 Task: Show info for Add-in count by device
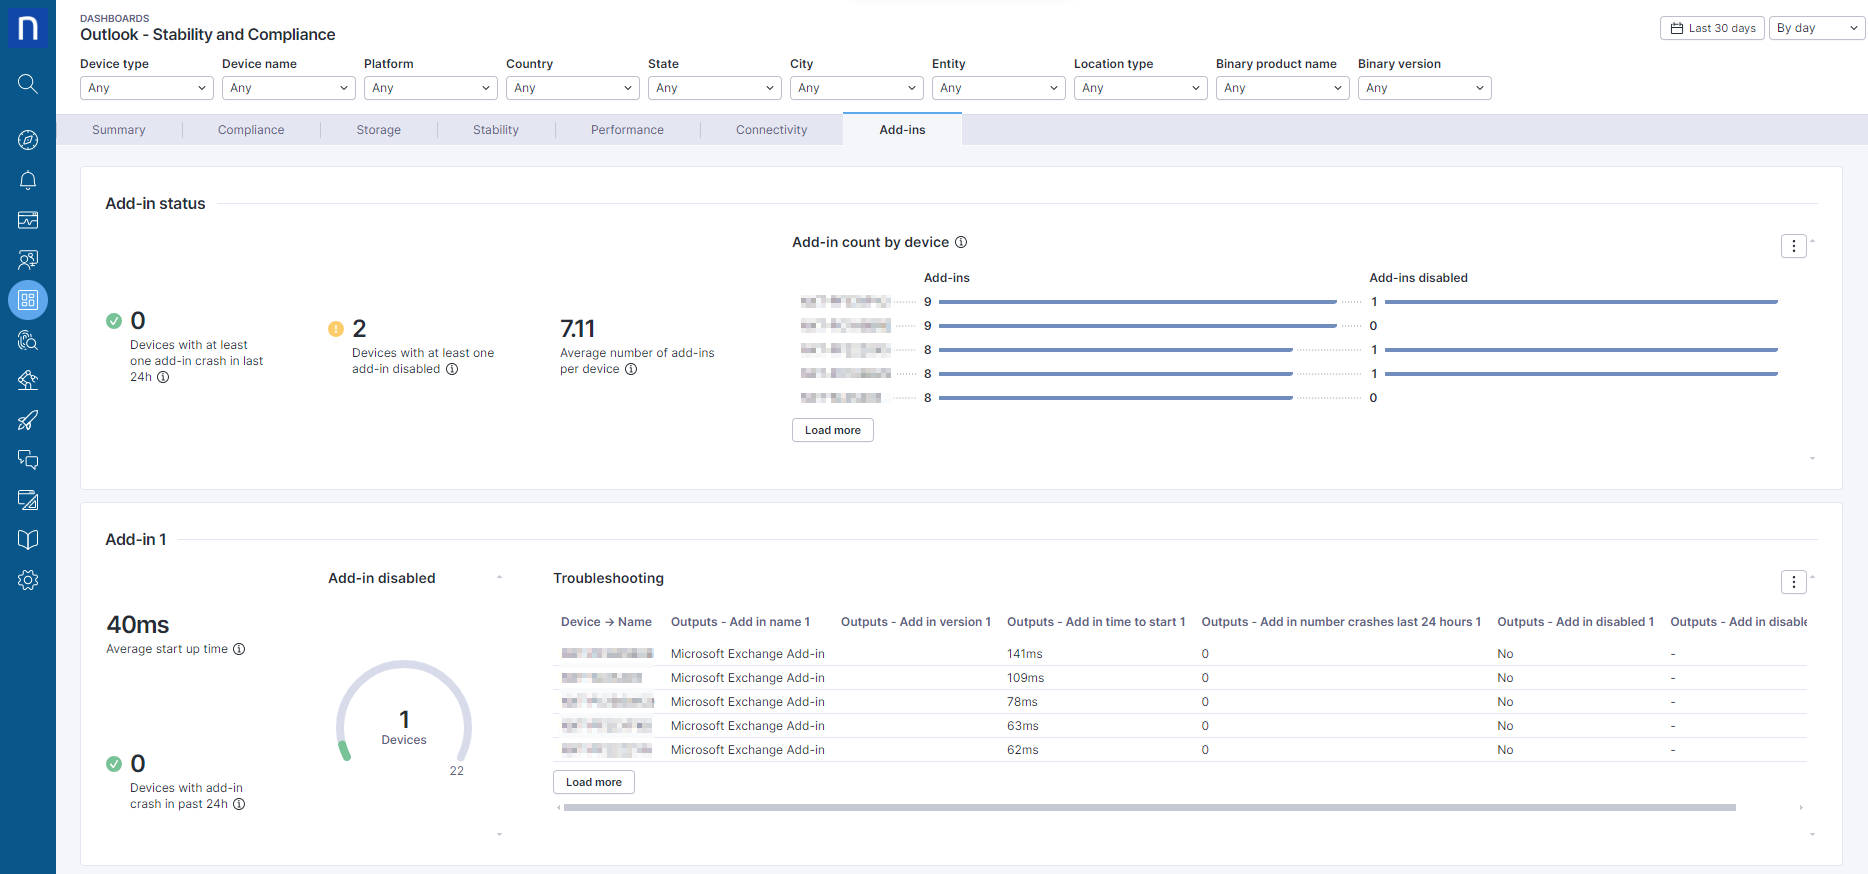[961, 242]
